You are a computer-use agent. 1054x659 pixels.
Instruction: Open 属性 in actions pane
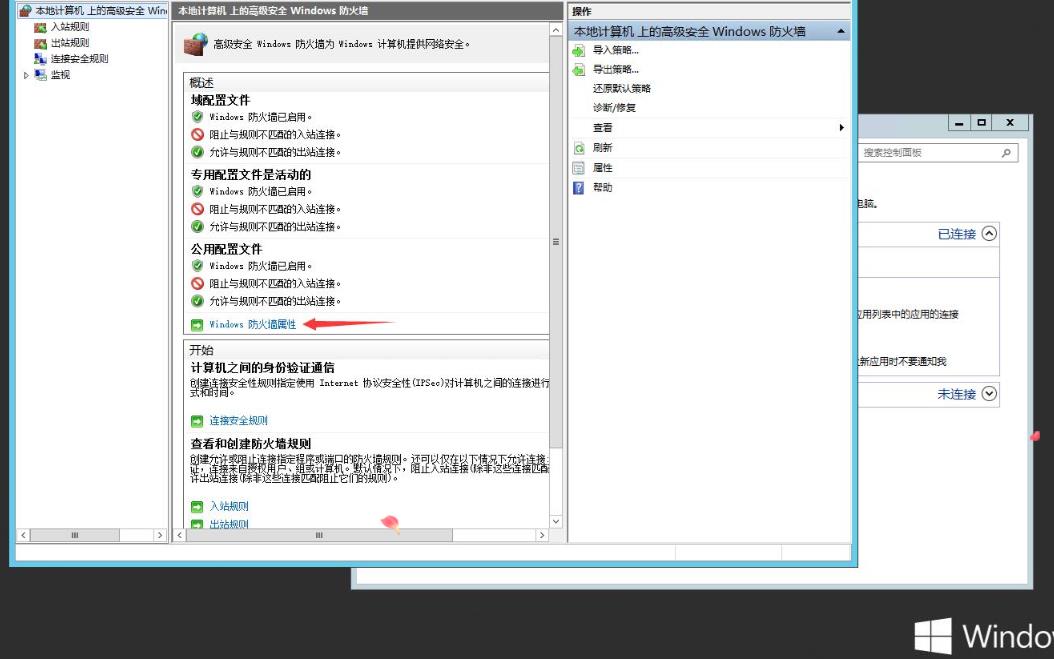point(602,167)
